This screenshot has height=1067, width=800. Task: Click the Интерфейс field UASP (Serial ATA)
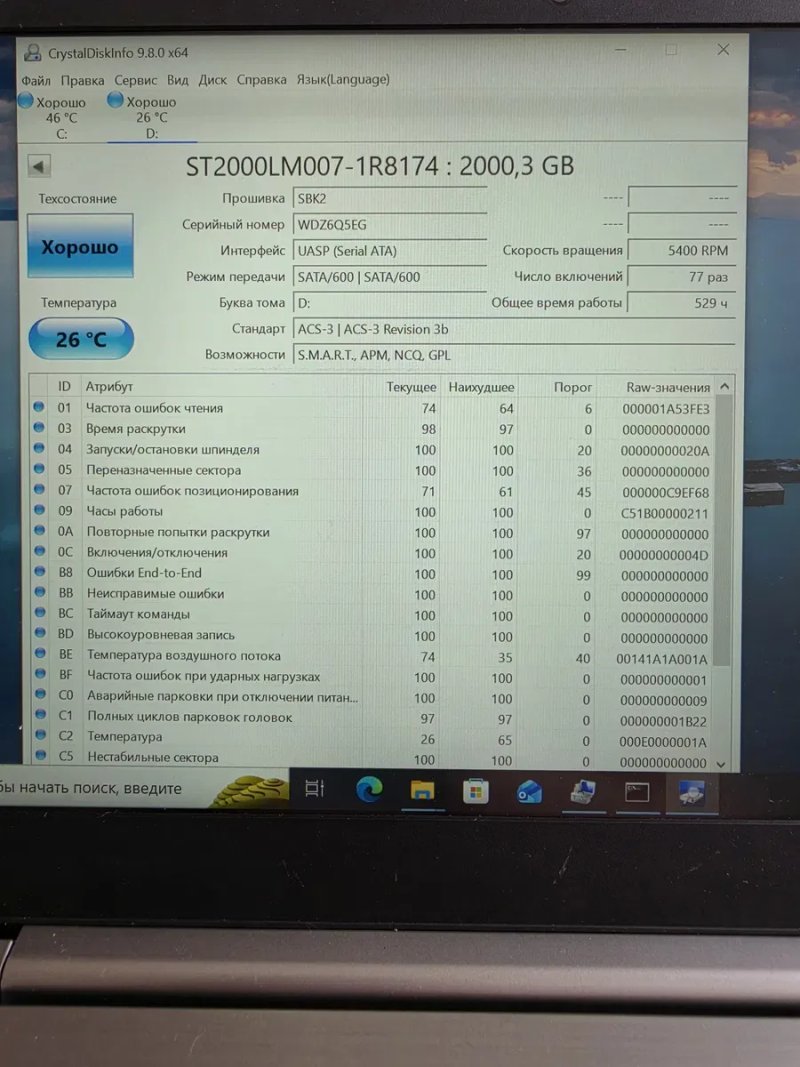tap(389, 250)
